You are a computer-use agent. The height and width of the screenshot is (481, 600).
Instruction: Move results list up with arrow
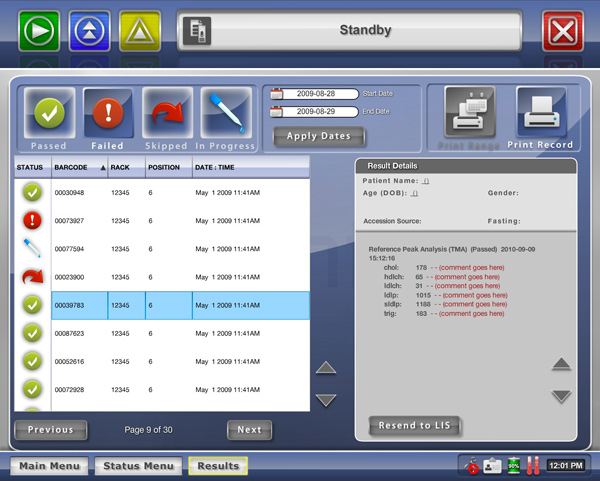pyautogui.click(x=326, y=368)
